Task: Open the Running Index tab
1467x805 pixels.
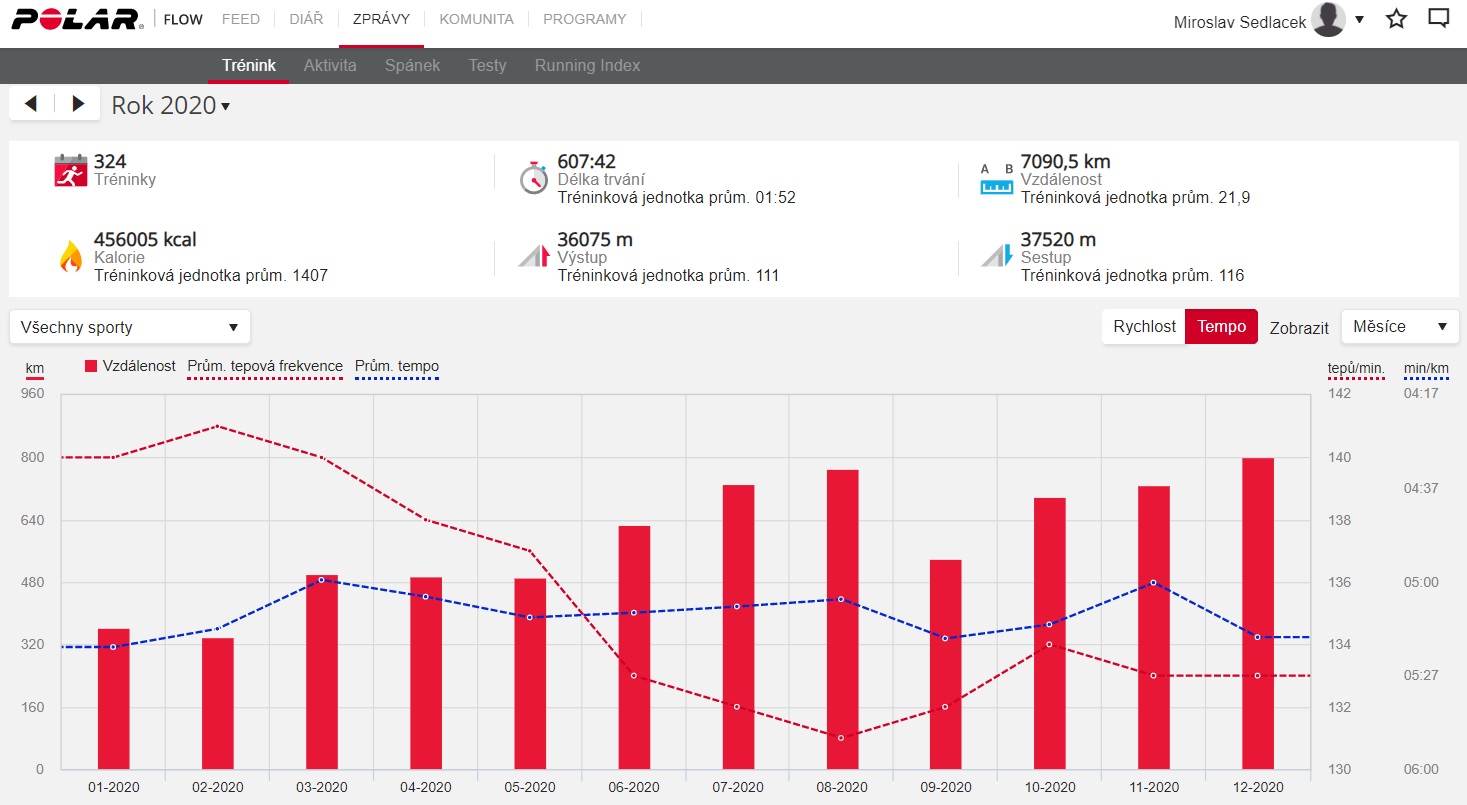Action: pyautogui.click(x=587, y=65)
